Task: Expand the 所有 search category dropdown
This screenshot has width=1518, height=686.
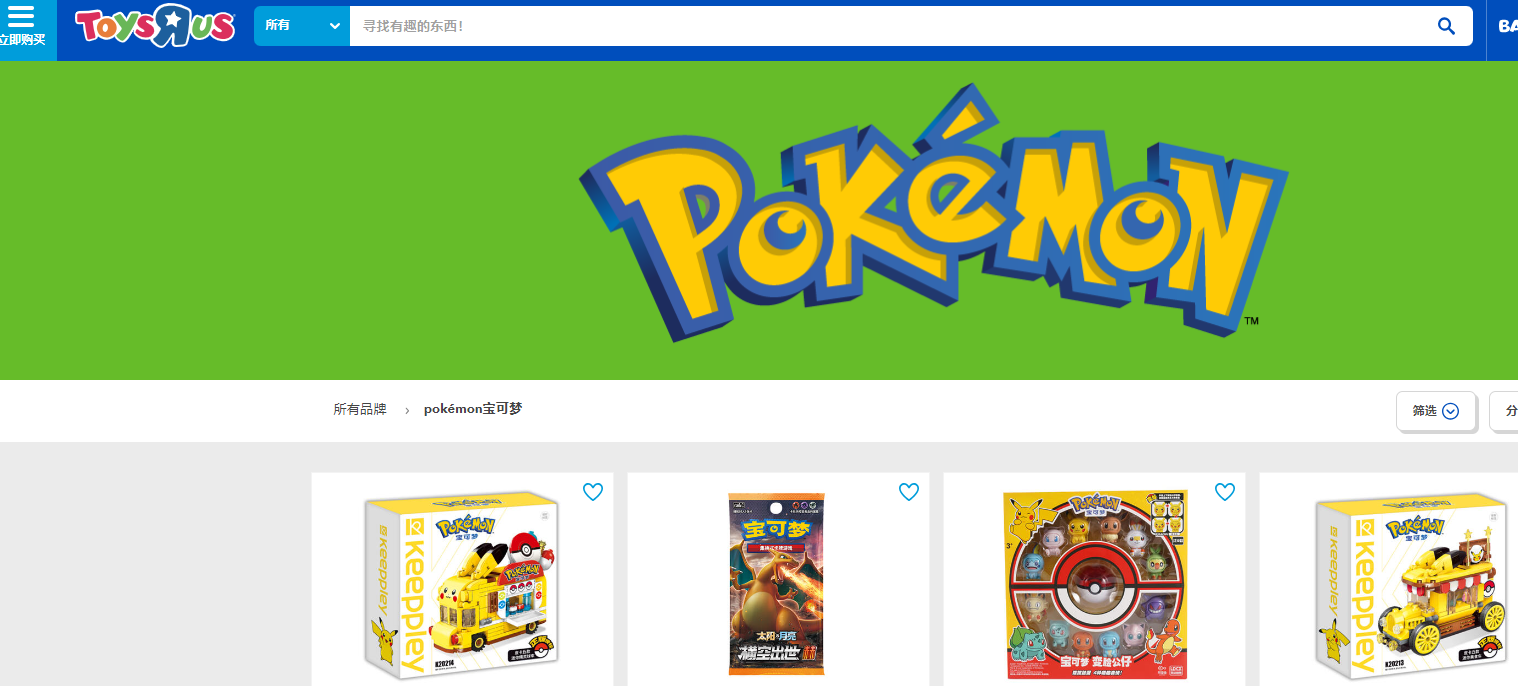Action: (x=301, y=26)
